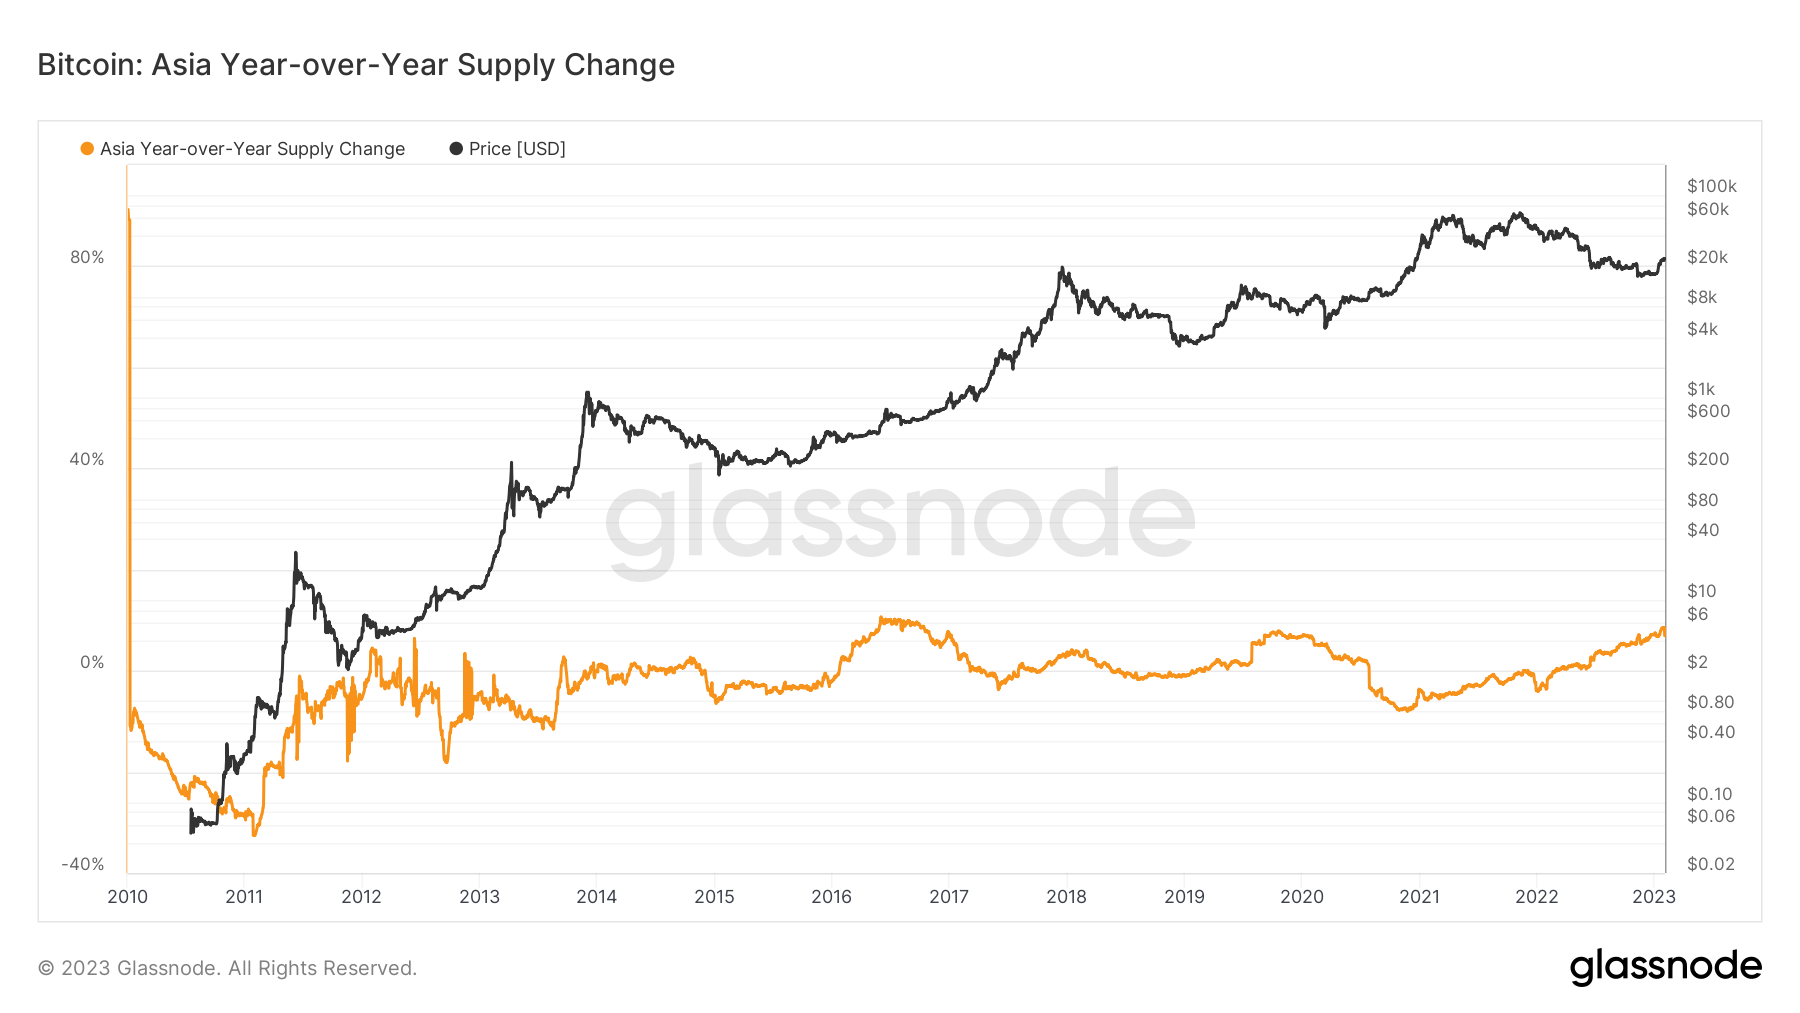Click the Glassnode copyright notice
This screenshot has height=1013, width=1800.
(227, 968)
